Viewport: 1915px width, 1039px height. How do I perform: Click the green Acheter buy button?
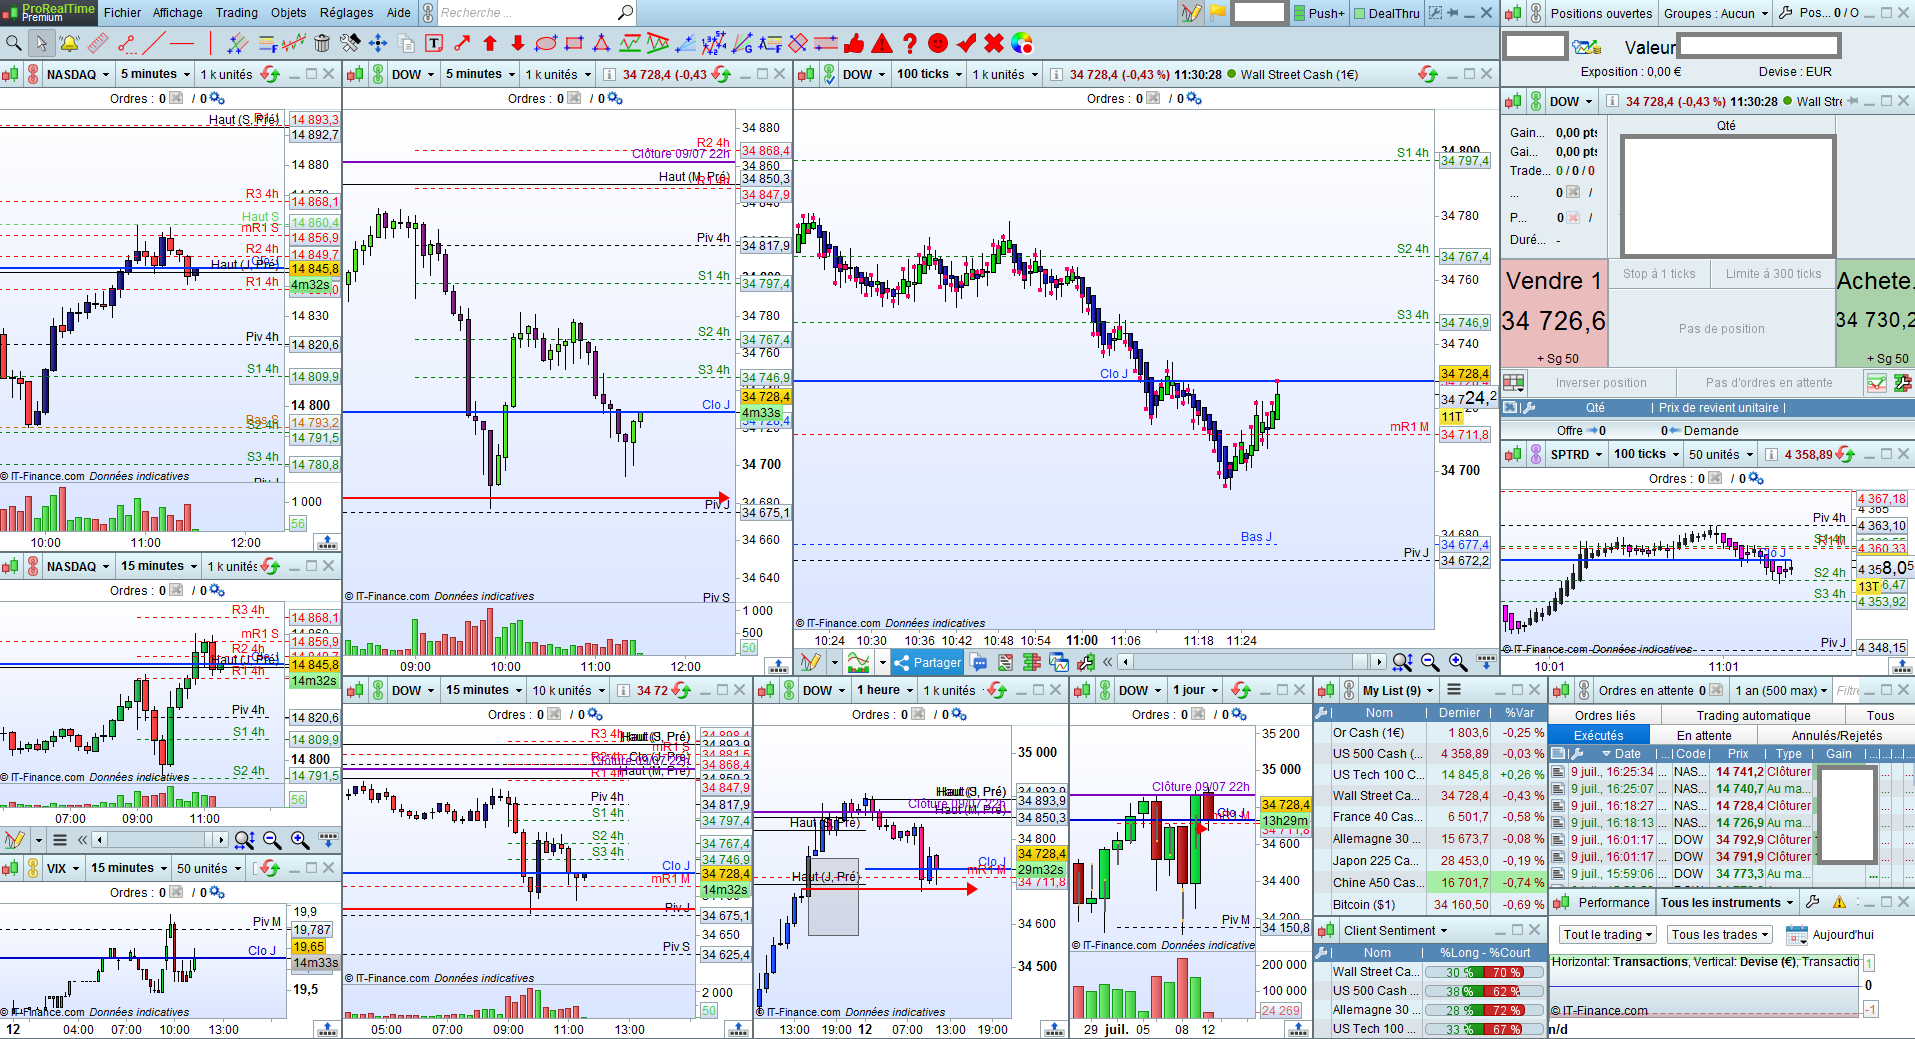[1875, 315]
